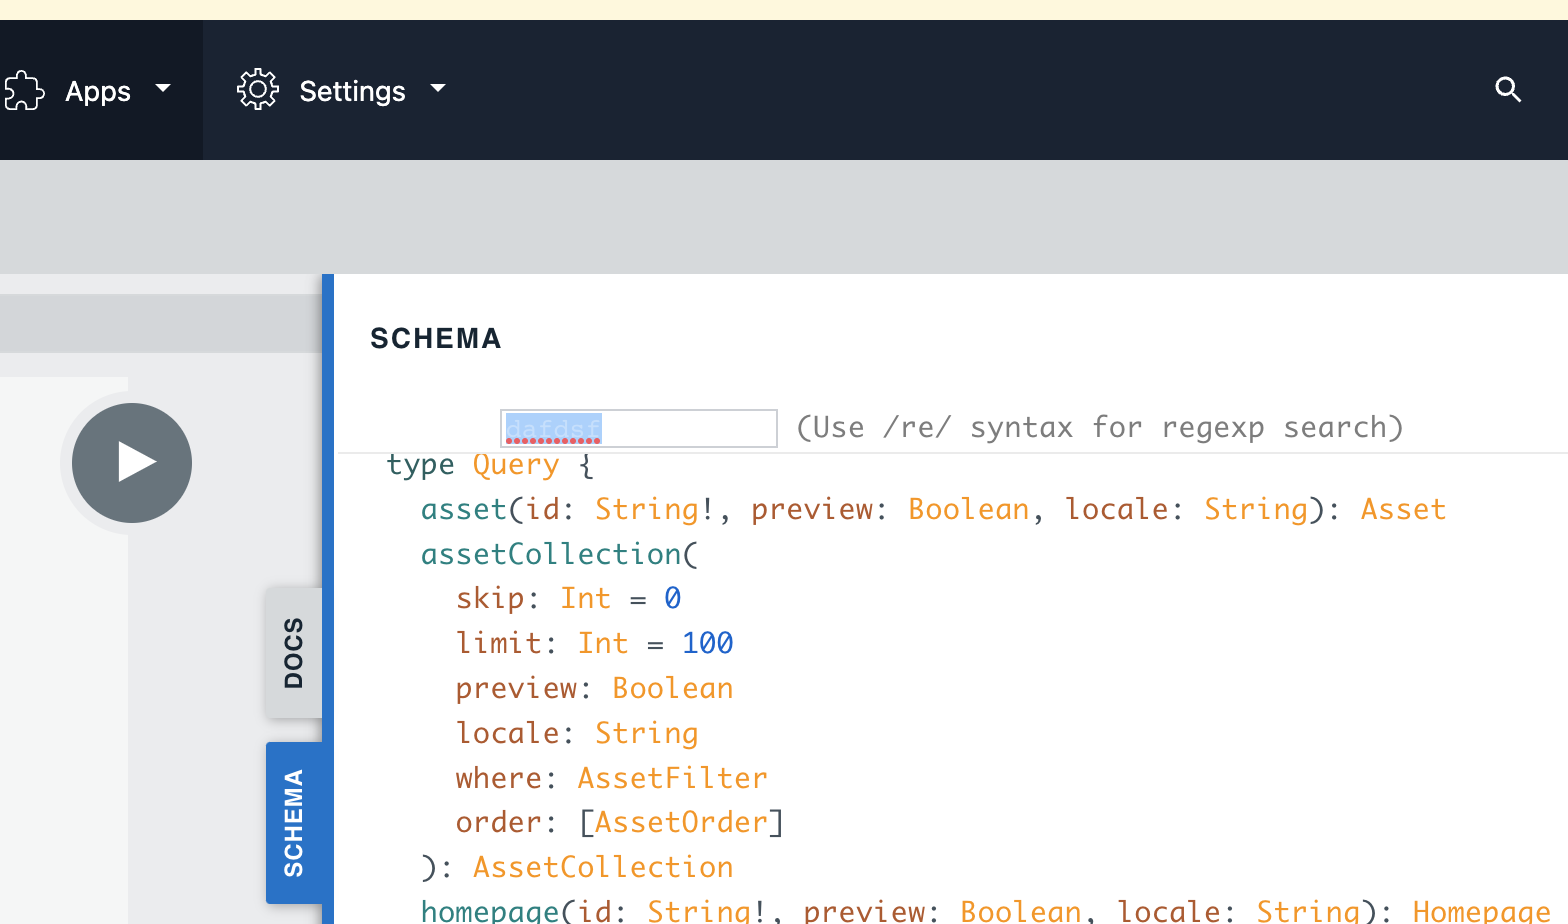Viewport: 1568px width, 924px height.
Task: Click the Int type after limit
Action: click(x=603, y=644)
